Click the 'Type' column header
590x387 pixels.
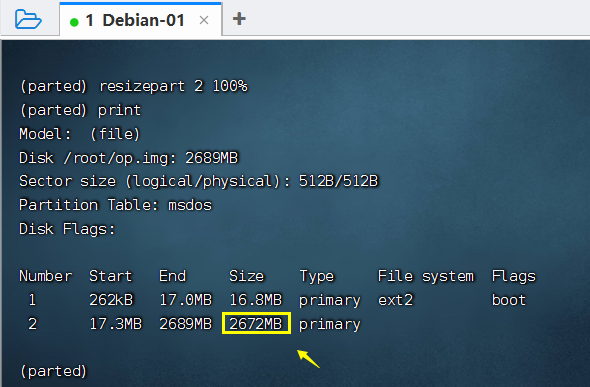coord(316,276)
